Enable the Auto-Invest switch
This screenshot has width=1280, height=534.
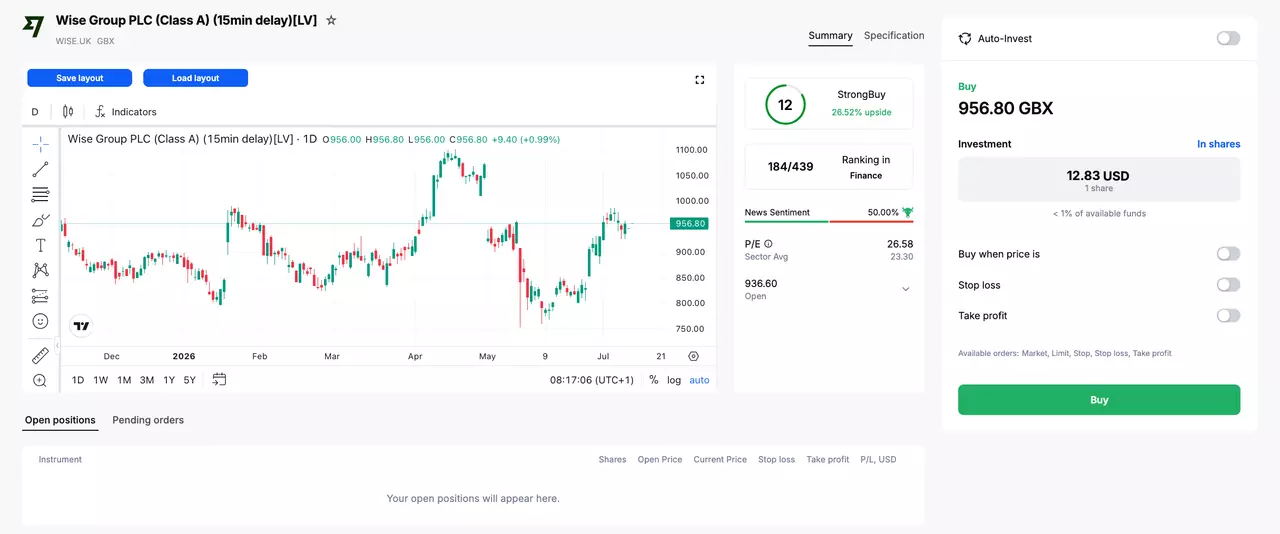(1228, 38)
